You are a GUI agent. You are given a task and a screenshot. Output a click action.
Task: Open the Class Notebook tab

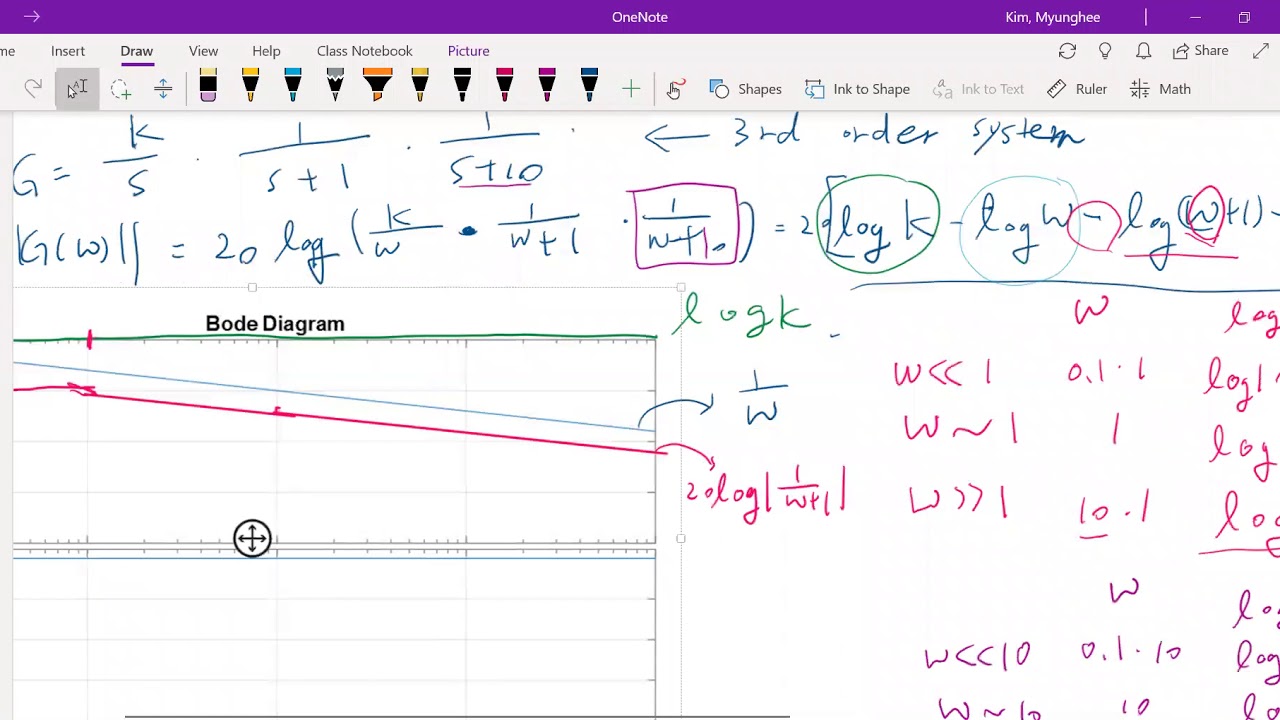coord(364,51)
